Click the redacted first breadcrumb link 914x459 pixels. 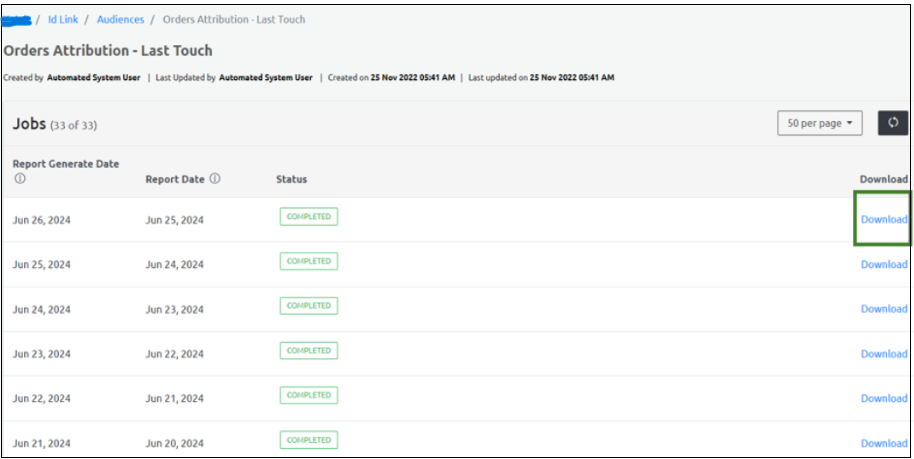[x=17, y=19]
